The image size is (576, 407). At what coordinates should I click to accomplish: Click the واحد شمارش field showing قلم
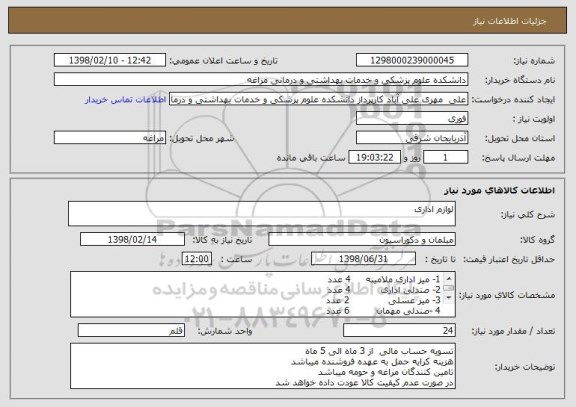131,330
